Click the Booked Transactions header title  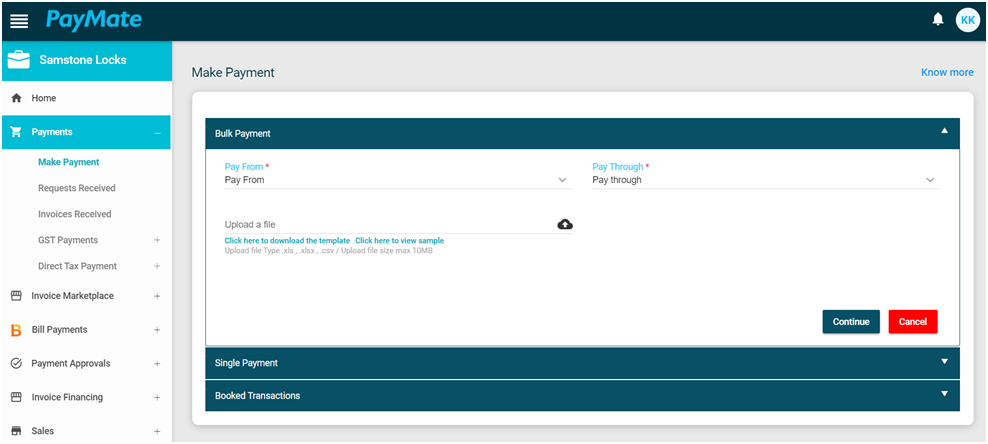(x=258, y=396)
